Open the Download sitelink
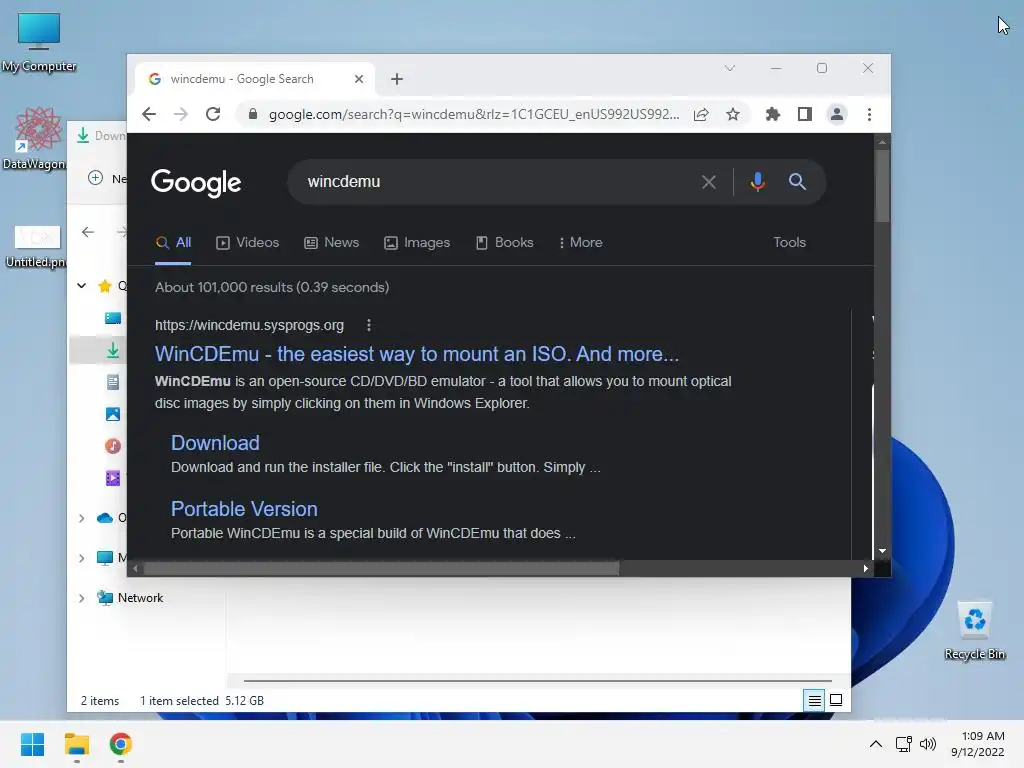 coord(216,443)
